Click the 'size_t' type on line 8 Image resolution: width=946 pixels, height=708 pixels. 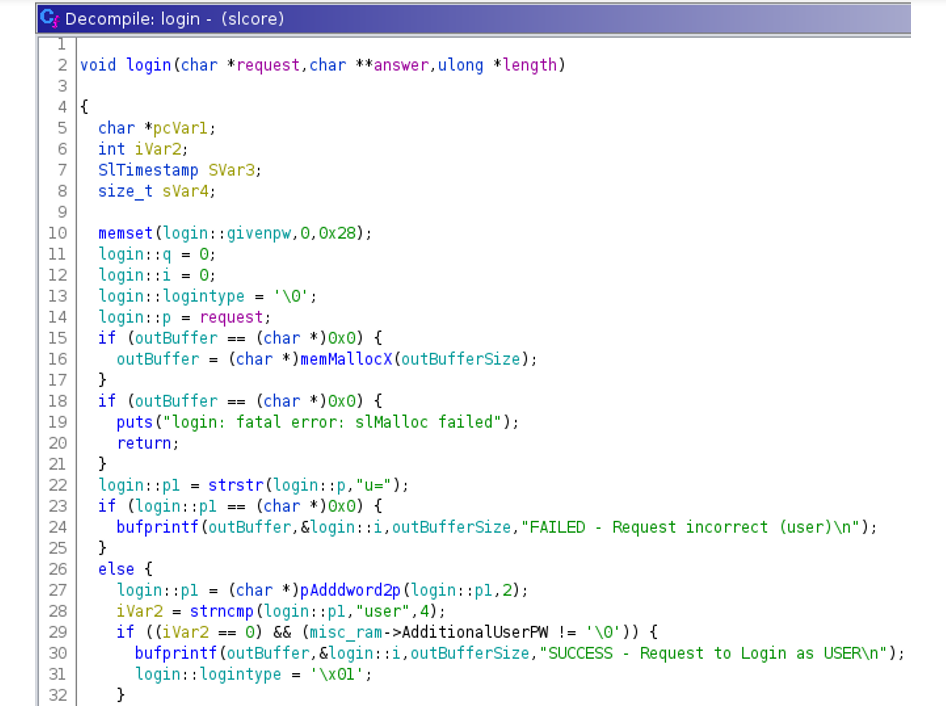point(125,191)
